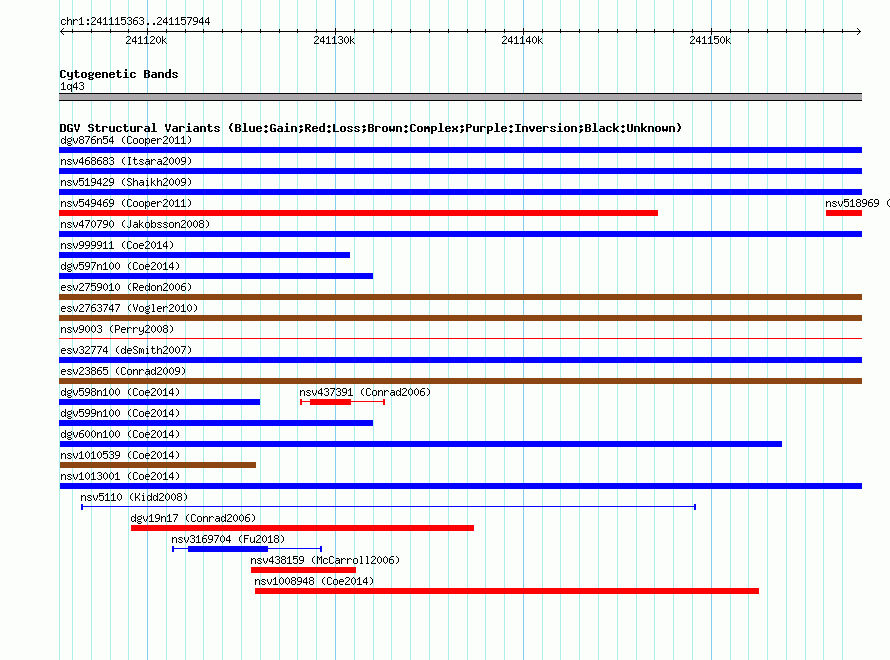Click the thin blue nsv5110 (Kidd2008) line

[x=389, y=507]
